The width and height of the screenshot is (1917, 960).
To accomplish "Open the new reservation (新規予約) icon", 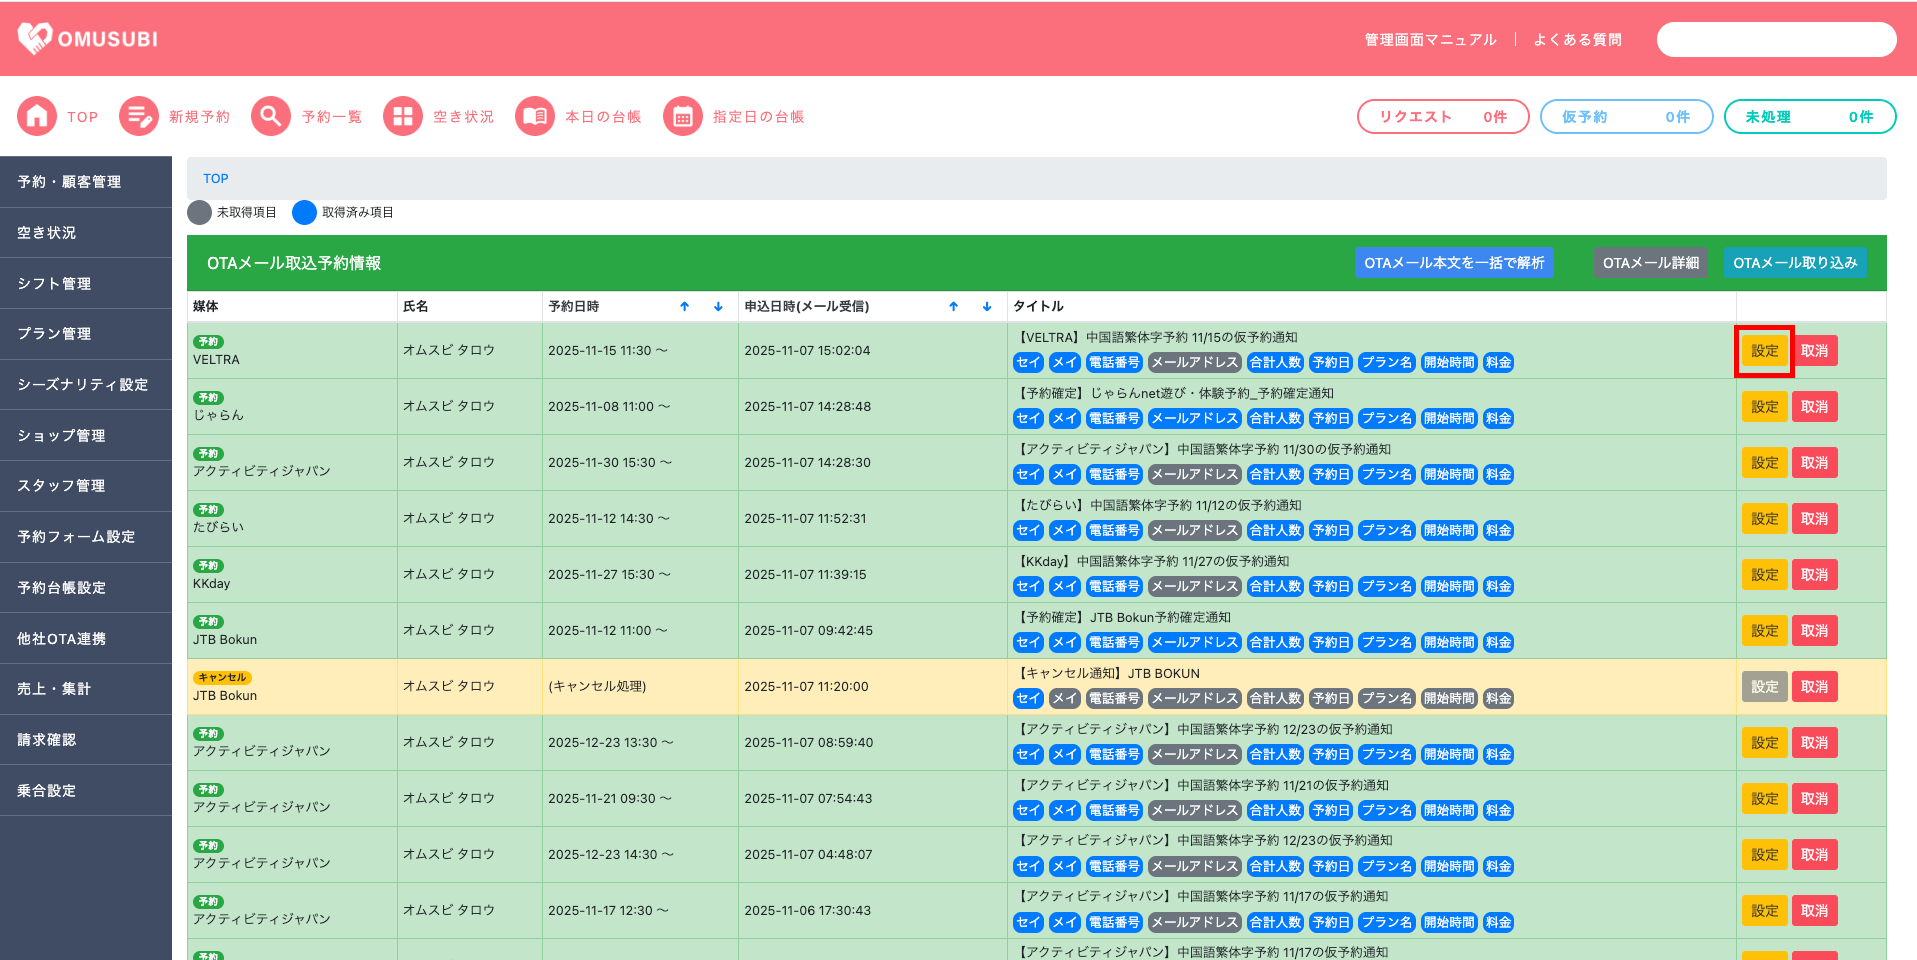I will (x=139, y=116).
